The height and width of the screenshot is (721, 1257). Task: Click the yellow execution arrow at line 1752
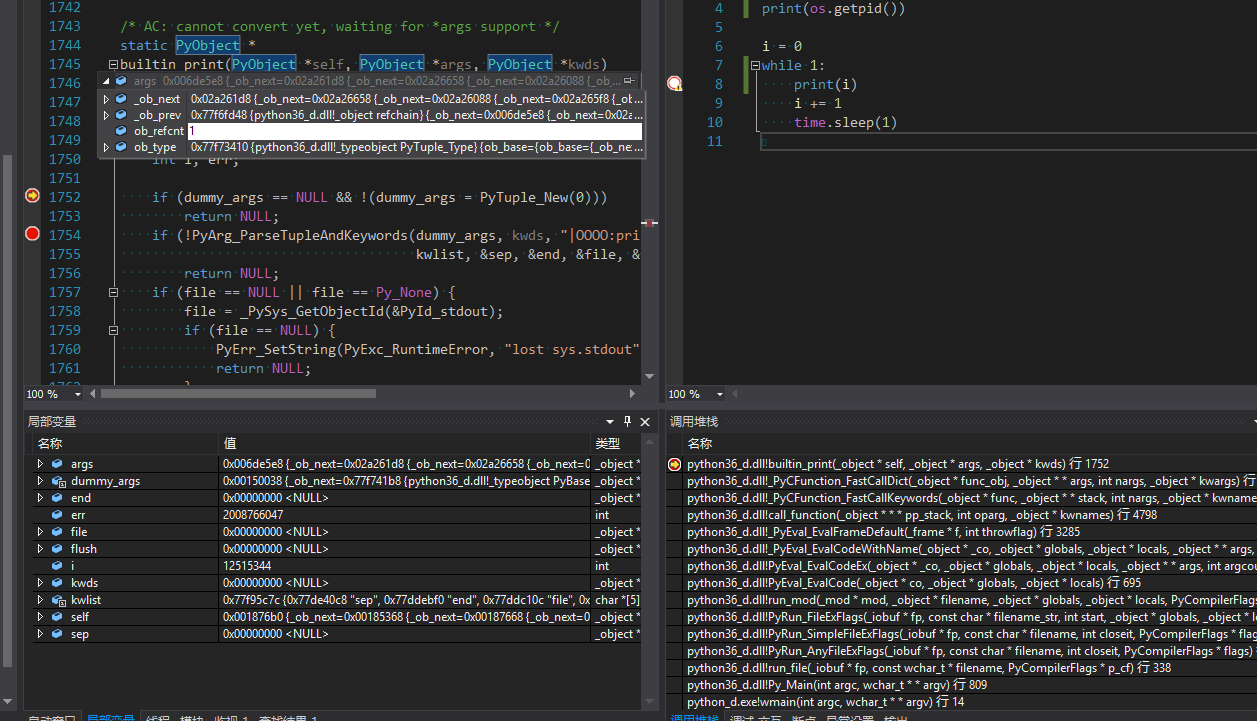31,196
